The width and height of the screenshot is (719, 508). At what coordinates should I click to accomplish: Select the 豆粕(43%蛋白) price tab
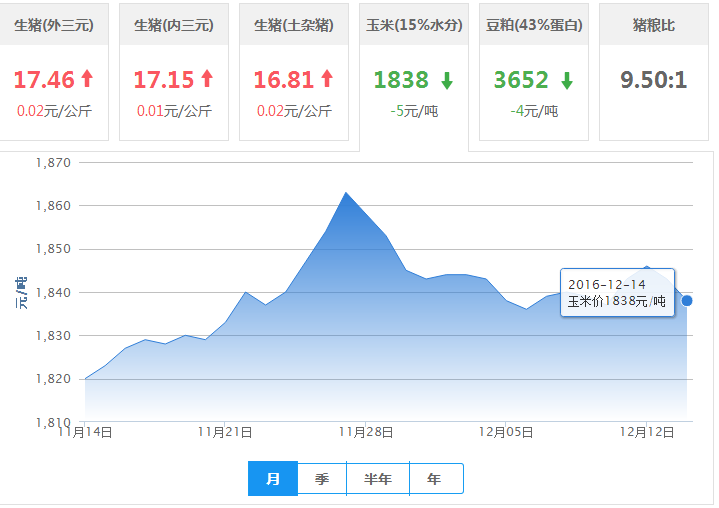(x=534, y=72)
